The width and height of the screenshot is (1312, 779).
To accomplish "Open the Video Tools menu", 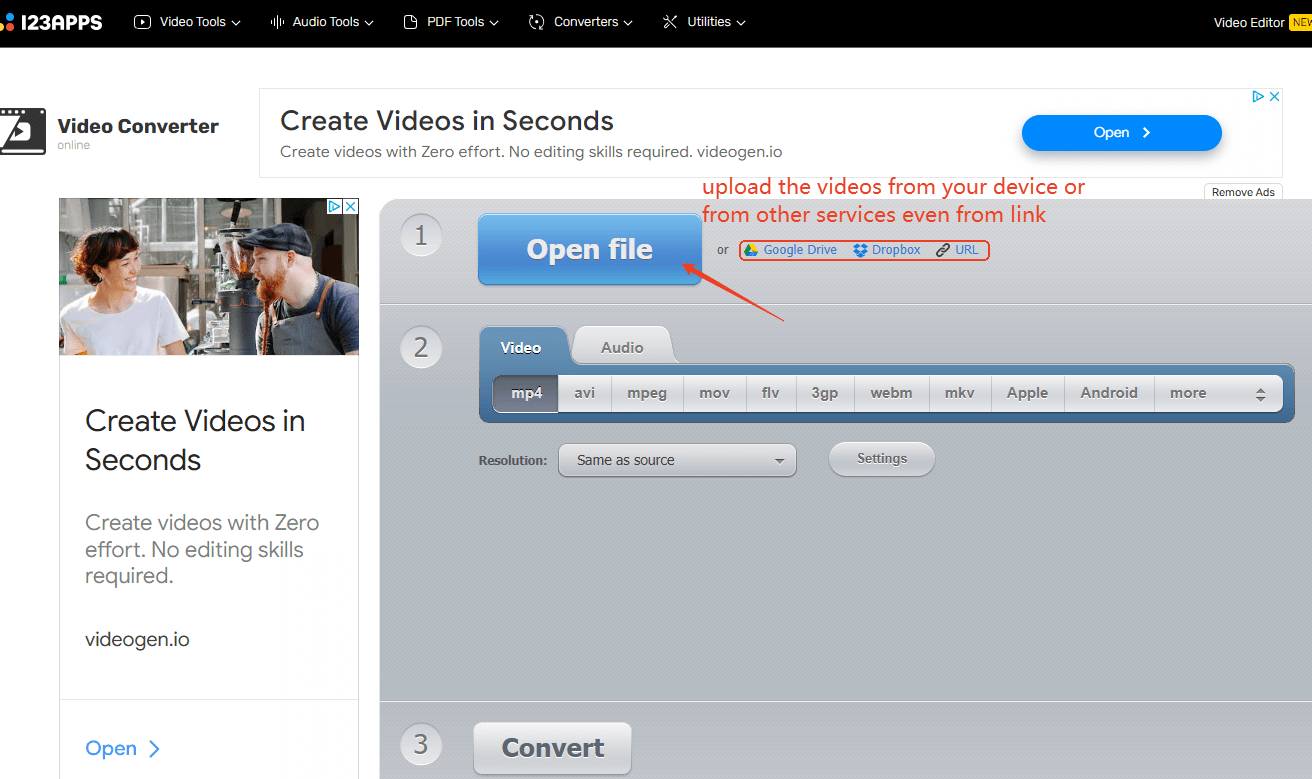I will point(188,22).
